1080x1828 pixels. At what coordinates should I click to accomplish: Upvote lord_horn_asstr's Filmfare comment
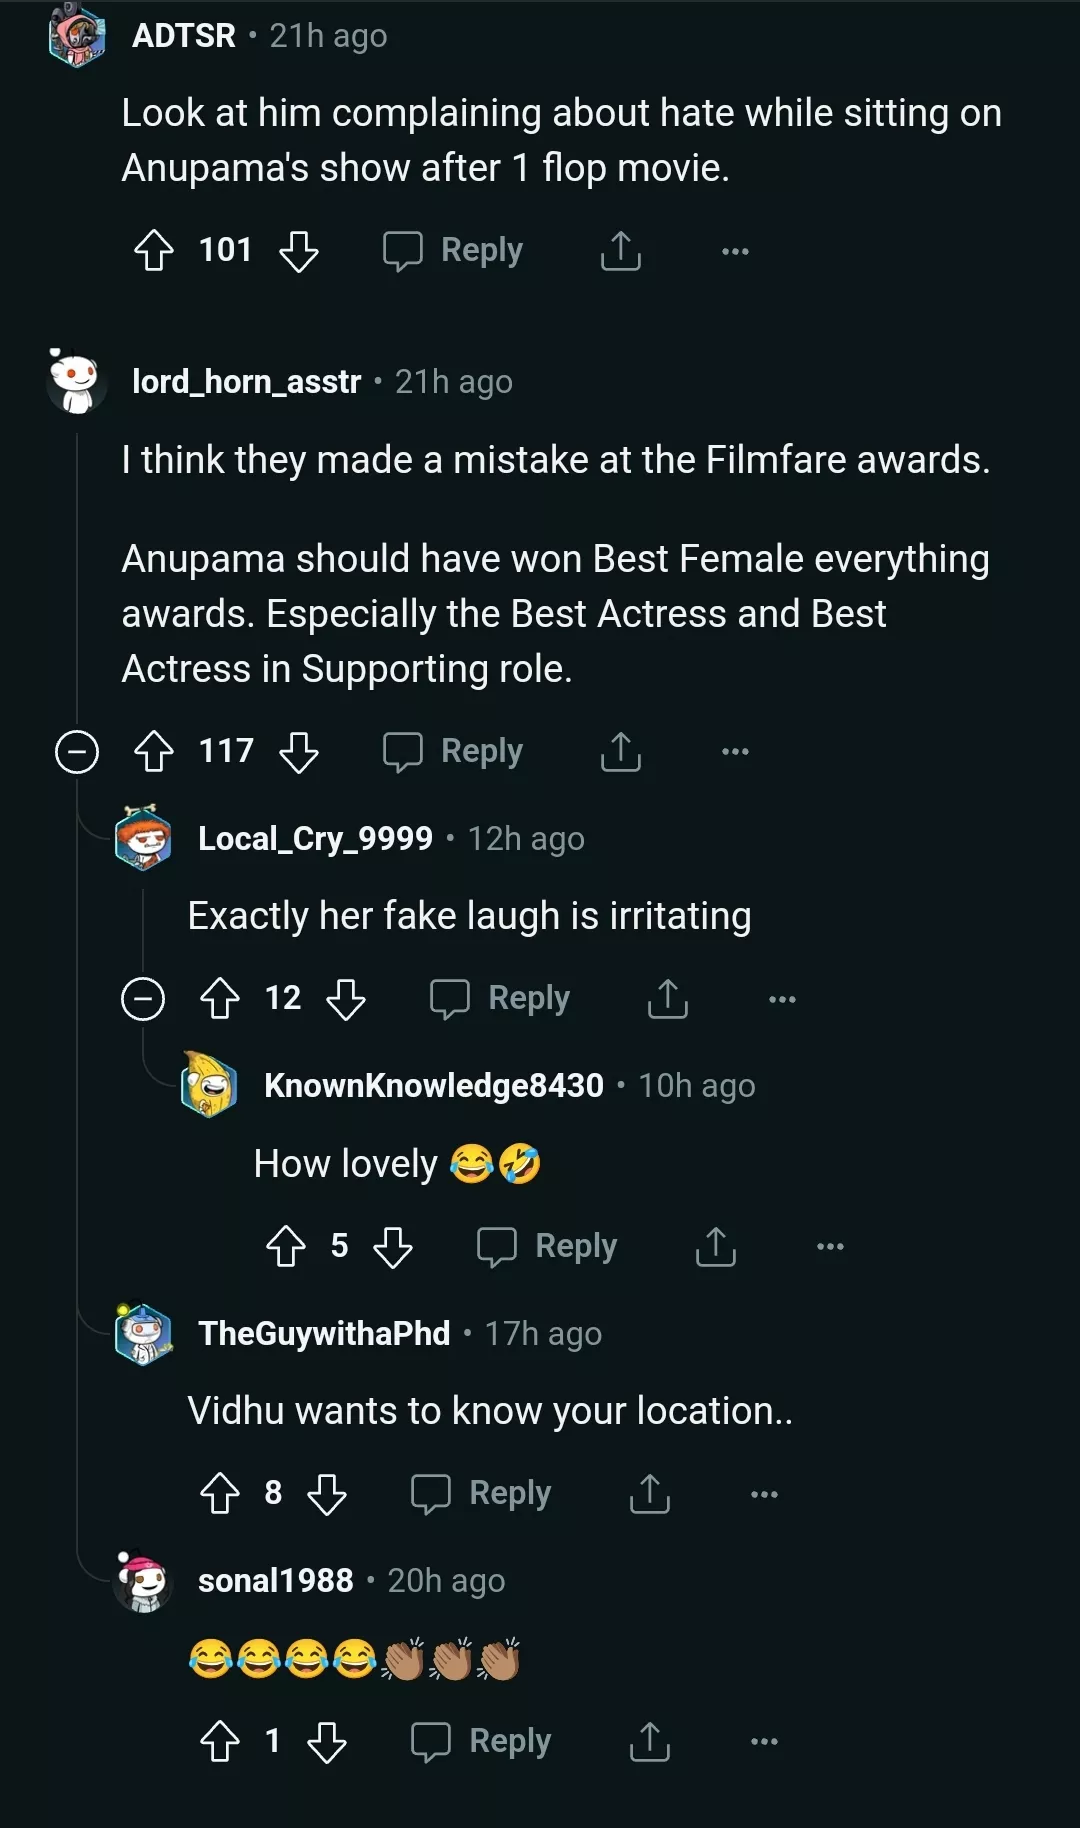pyautogui.click(x=153, y=751)
